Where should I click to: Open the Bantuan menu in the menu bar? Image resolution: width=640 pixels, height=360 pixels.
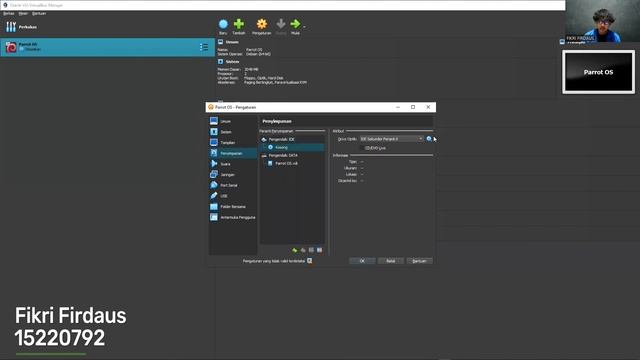39,13
